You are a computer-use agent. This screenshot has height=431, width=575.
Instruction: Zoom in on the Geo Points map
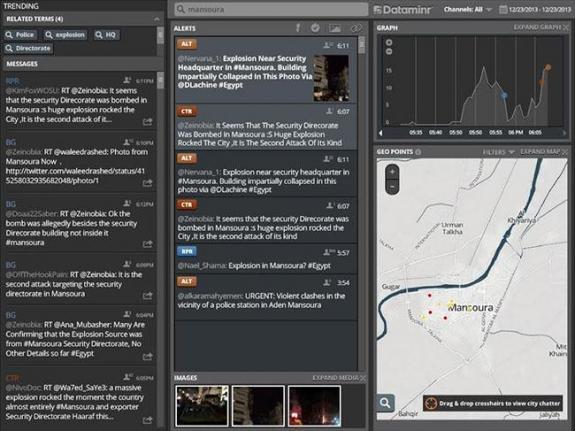392,172
